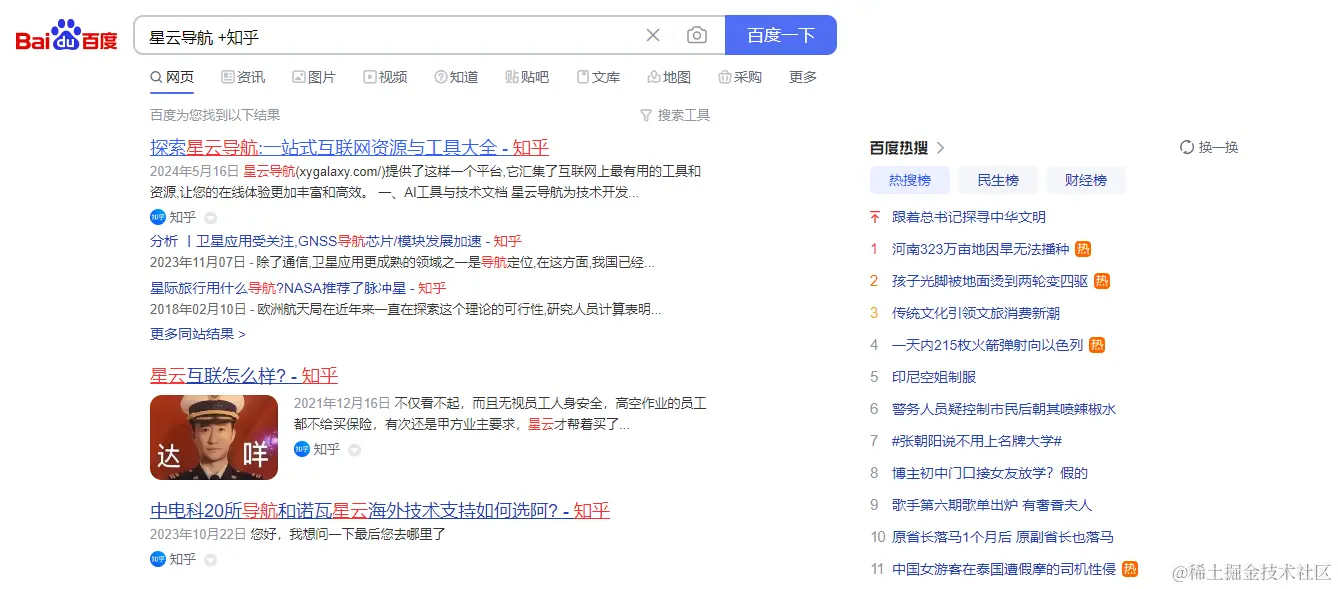Click inside the search input field

click(x=390, y=37)
